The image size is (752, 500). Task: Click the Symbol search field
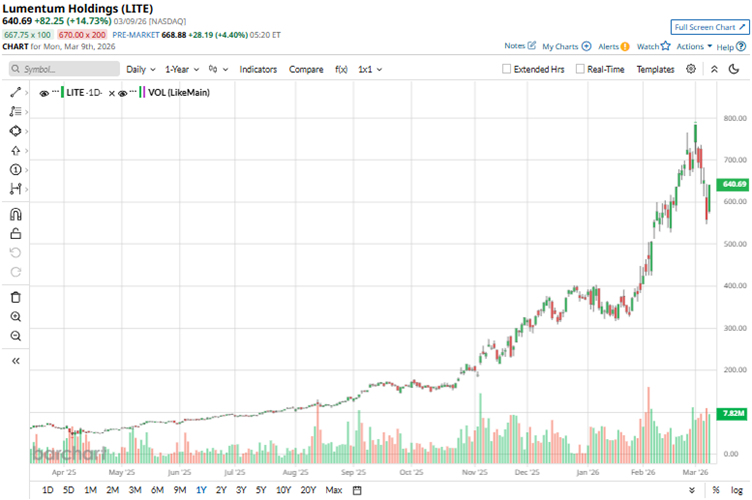tap(62, 69)
